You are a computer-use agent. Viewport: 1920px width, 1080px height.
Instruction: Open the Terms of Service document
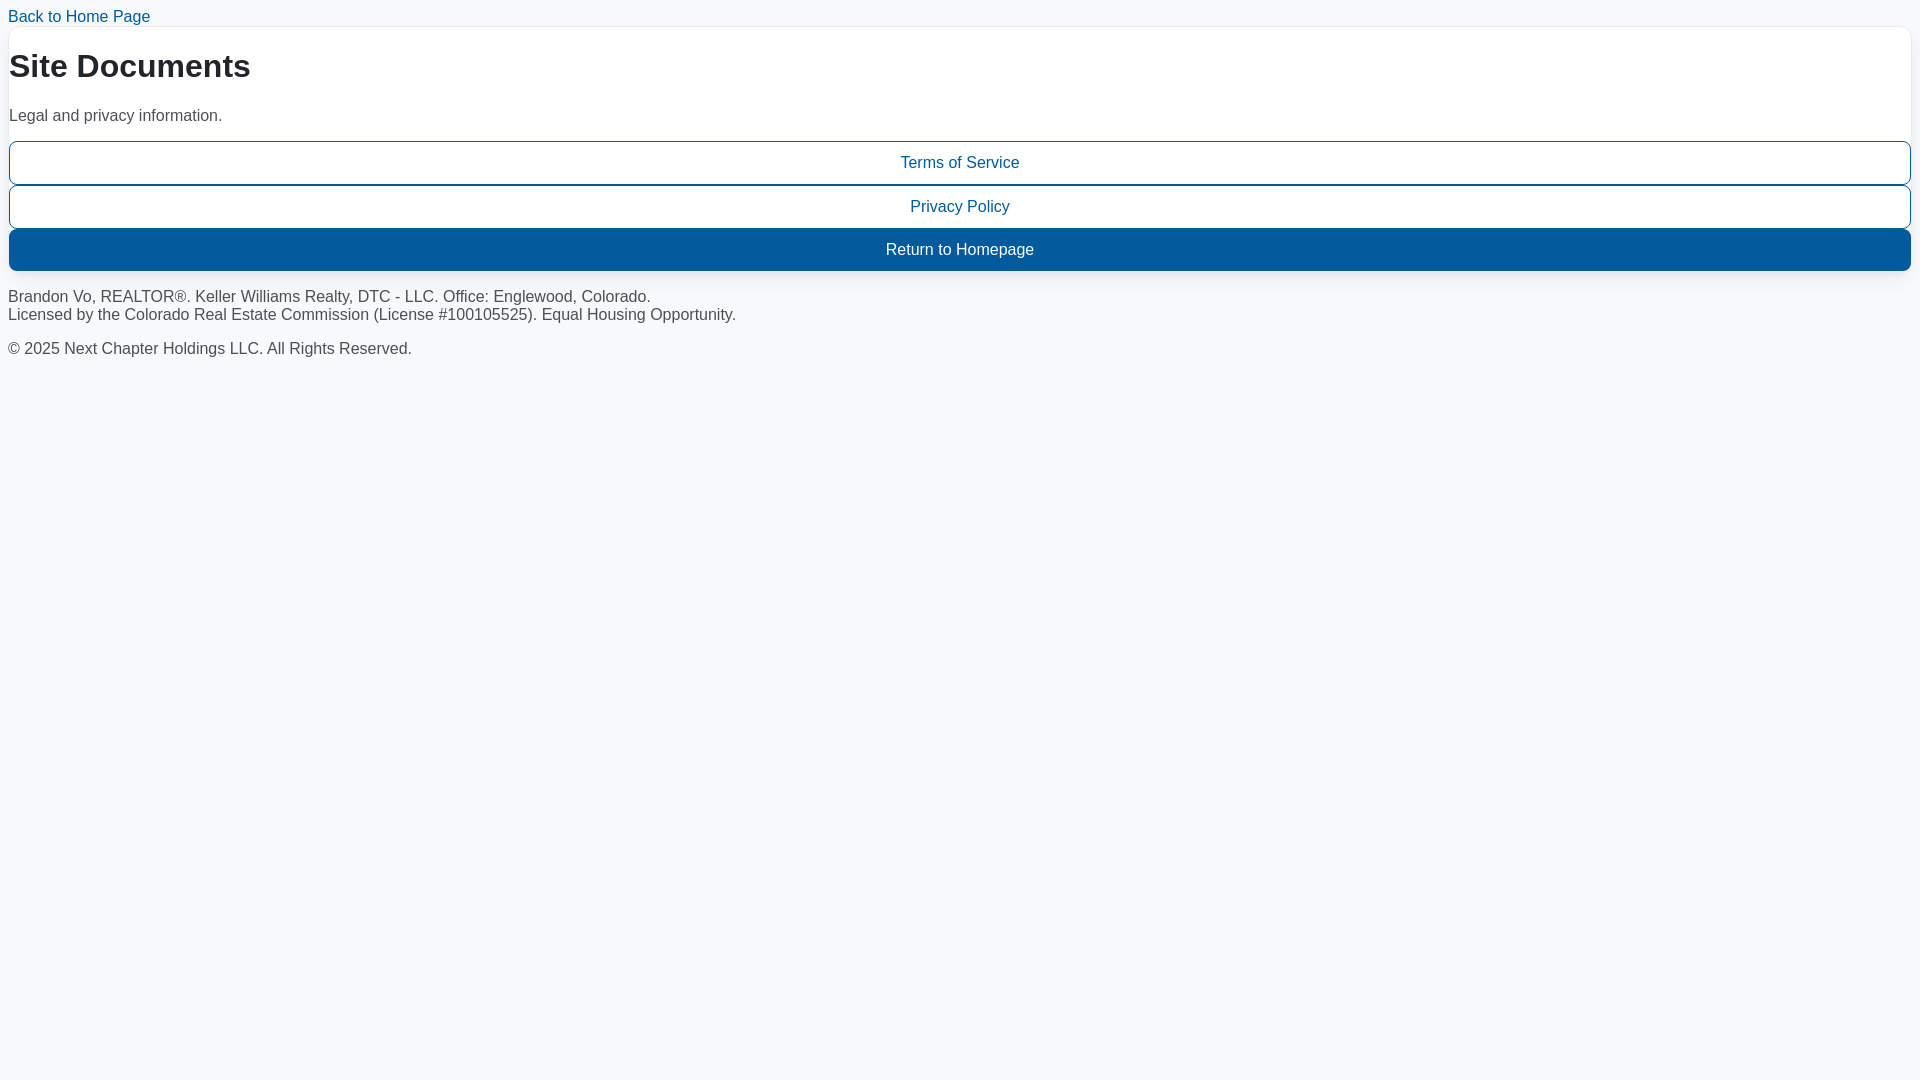point(960,163)
